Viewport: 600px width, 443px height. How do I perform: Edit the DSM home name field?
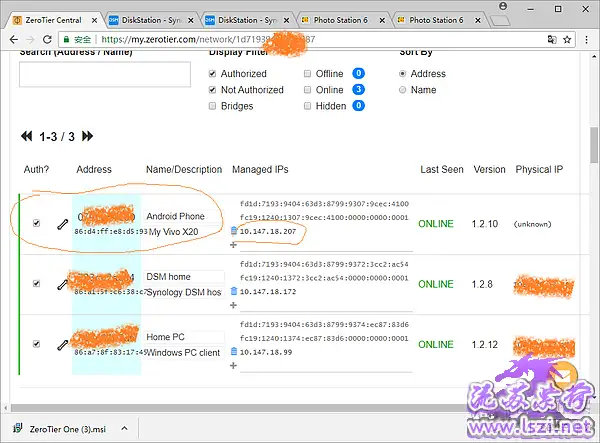point(184,277)
